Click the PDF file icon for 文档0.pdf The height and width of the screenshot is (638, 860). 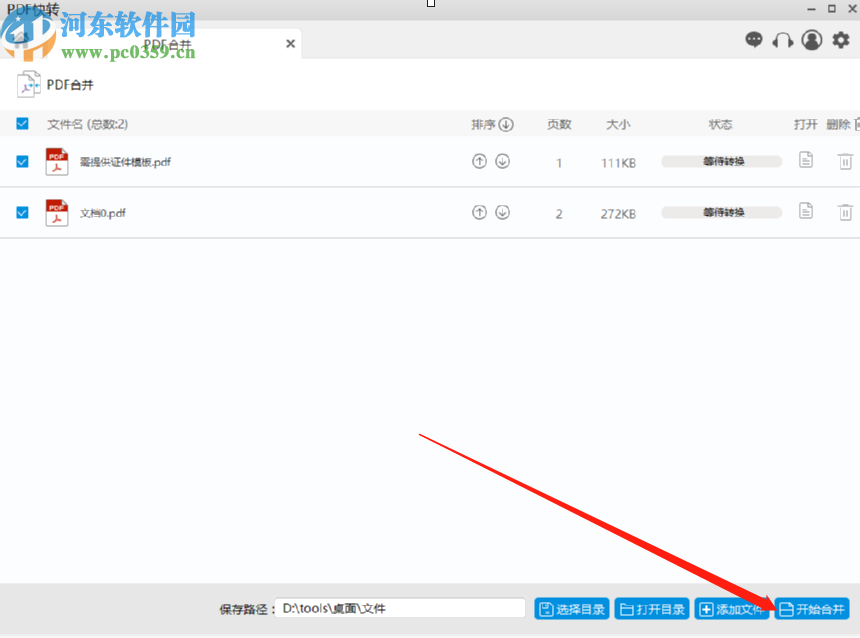[x=57, y=212]
